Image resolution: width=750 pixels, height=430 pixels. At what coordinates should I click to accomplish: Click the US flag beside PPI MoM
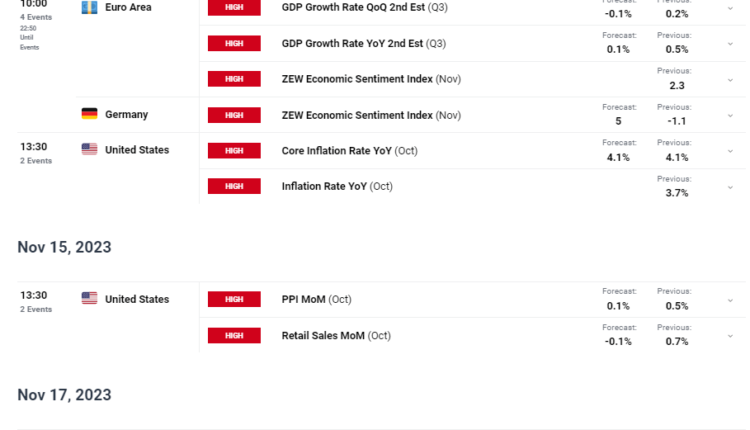(89, 298)
